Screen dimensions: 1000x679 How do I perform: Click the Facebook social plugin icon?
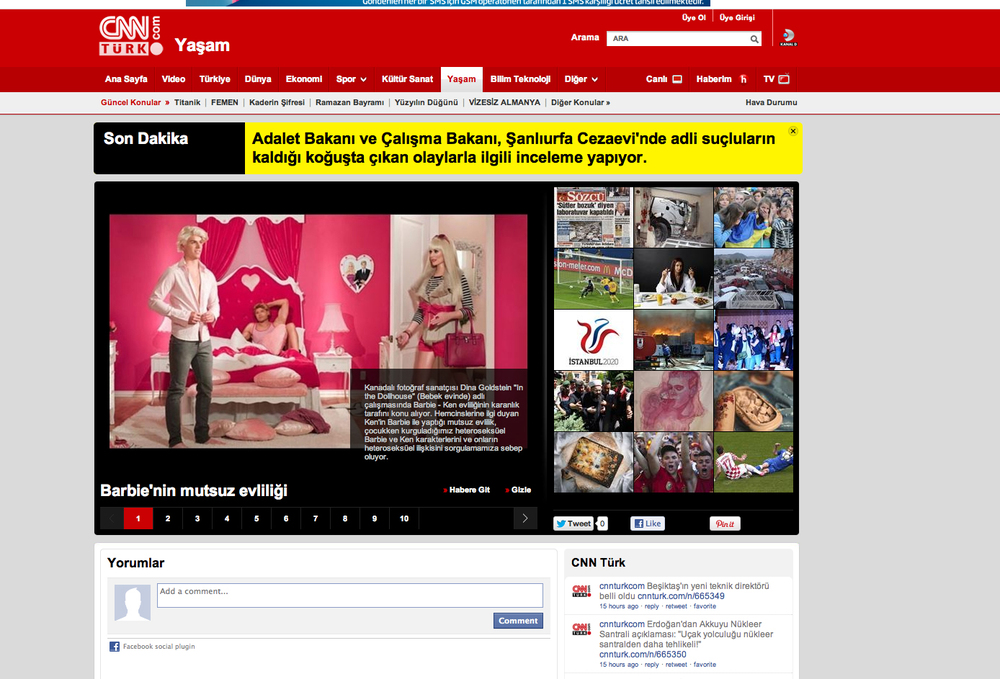tap(114, 646)
